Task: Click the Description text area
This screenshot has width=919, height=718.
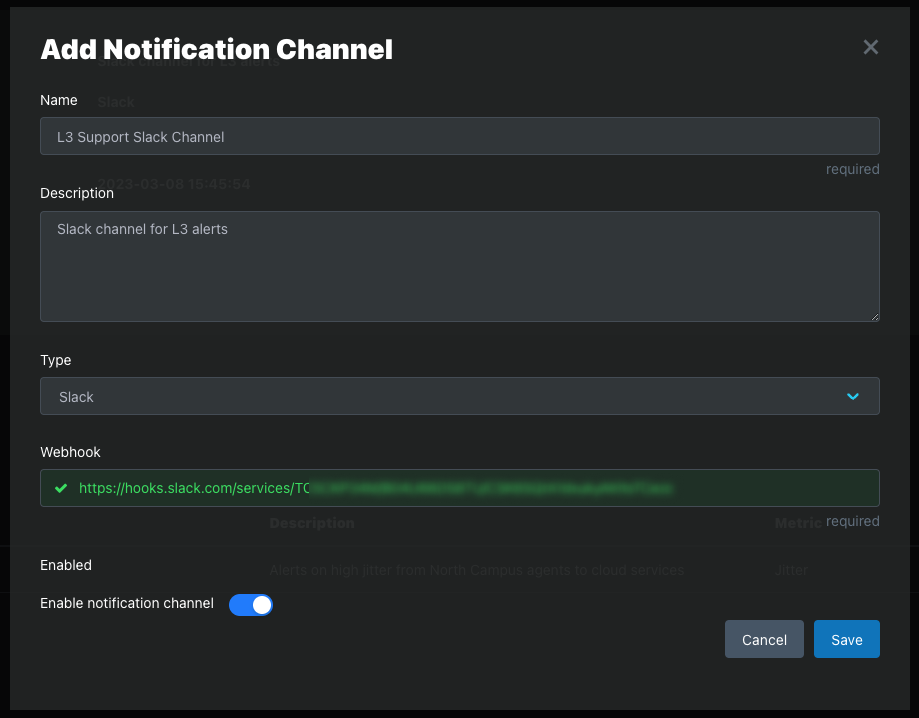Action: (x=460, y=266)
